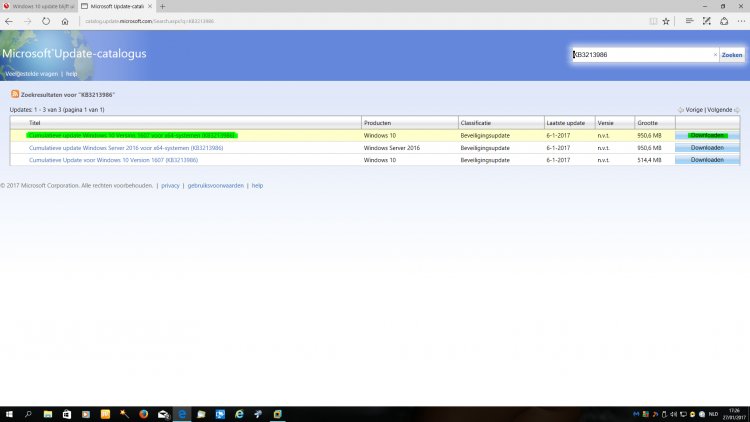Open the Windows Start menu
Viewport: 750px width, 422px height.
(x=8, y=413)
